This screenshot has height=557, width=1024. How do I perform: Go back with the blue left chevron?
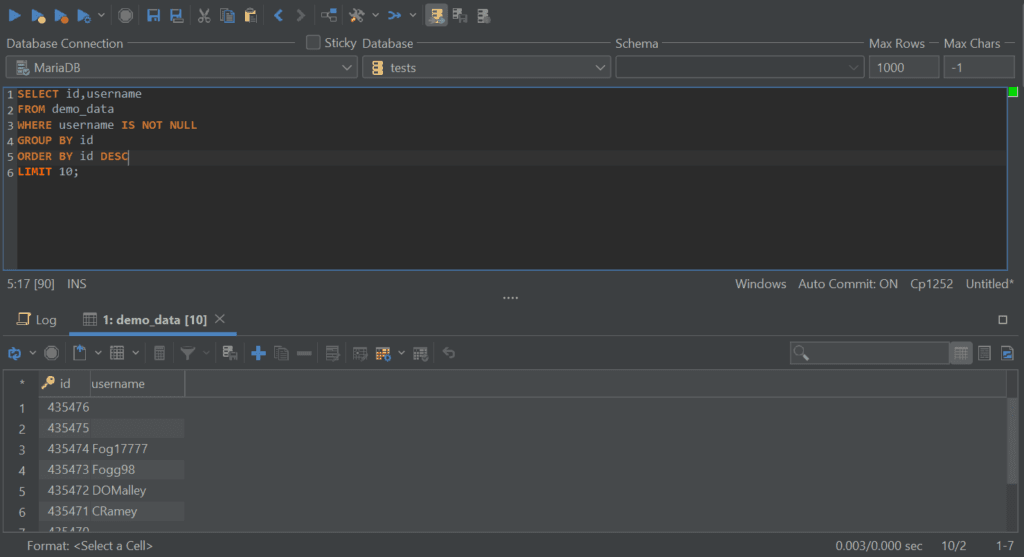(x=278, y=15)
